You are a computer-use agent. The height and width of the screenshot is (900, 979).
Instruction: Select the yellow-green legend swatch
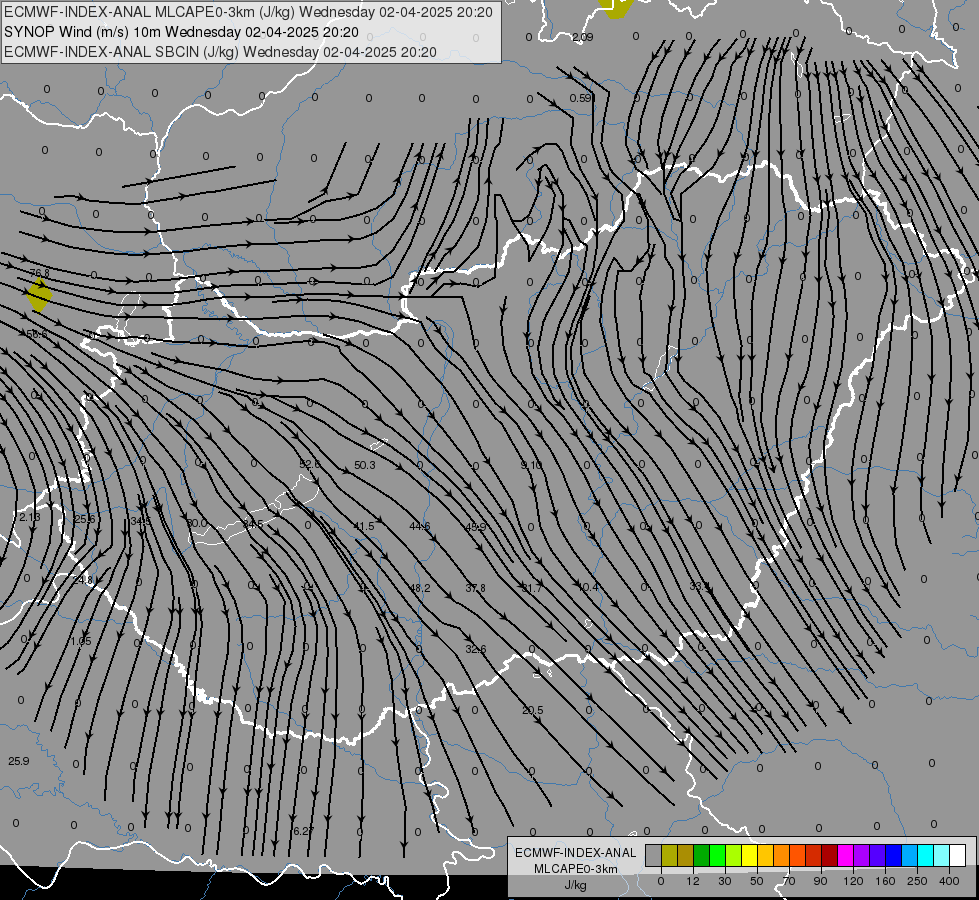pos(734,855)
